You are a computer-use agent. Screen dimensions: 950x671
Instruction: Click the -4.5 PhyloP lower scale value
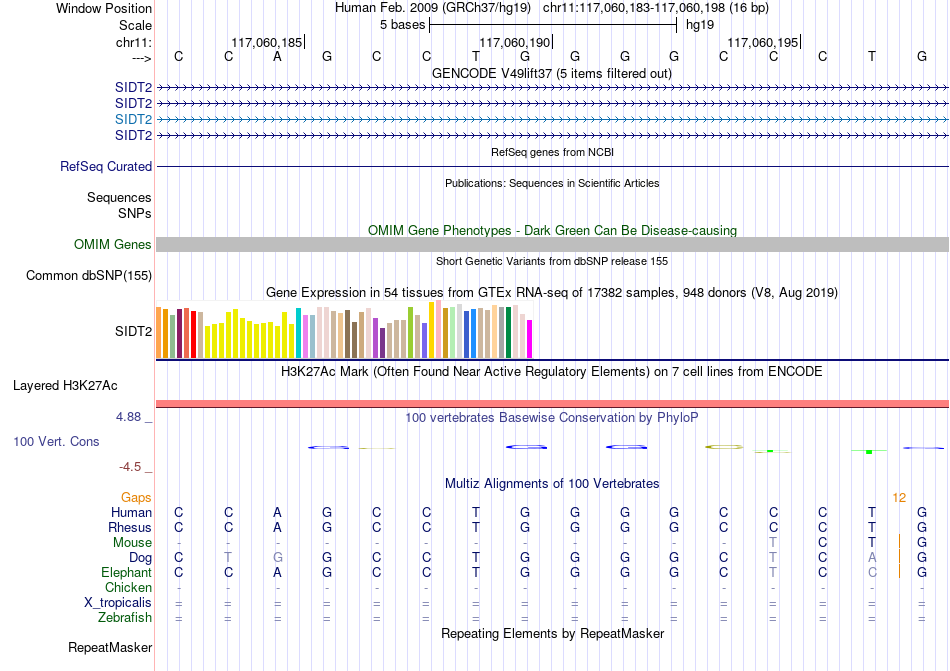tap(130, 467)
